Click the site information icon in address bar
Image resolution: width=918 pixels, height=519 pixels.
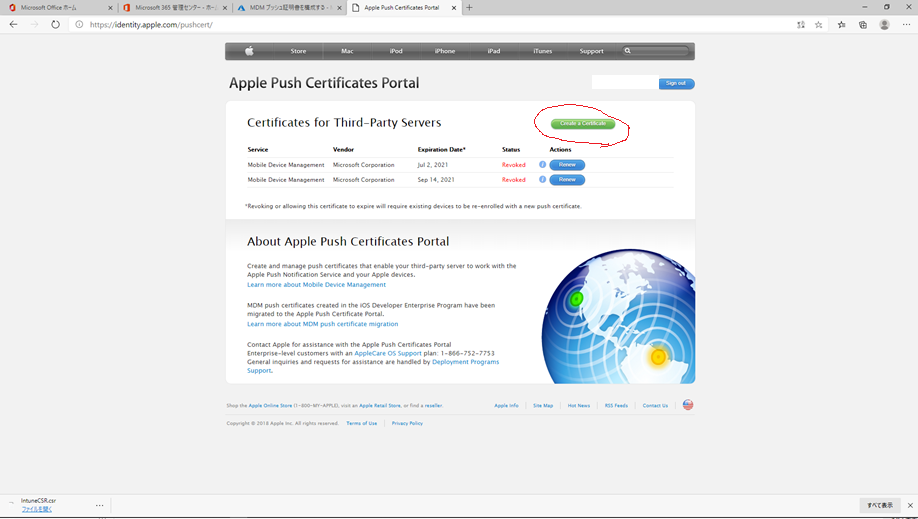click(79, 25)
